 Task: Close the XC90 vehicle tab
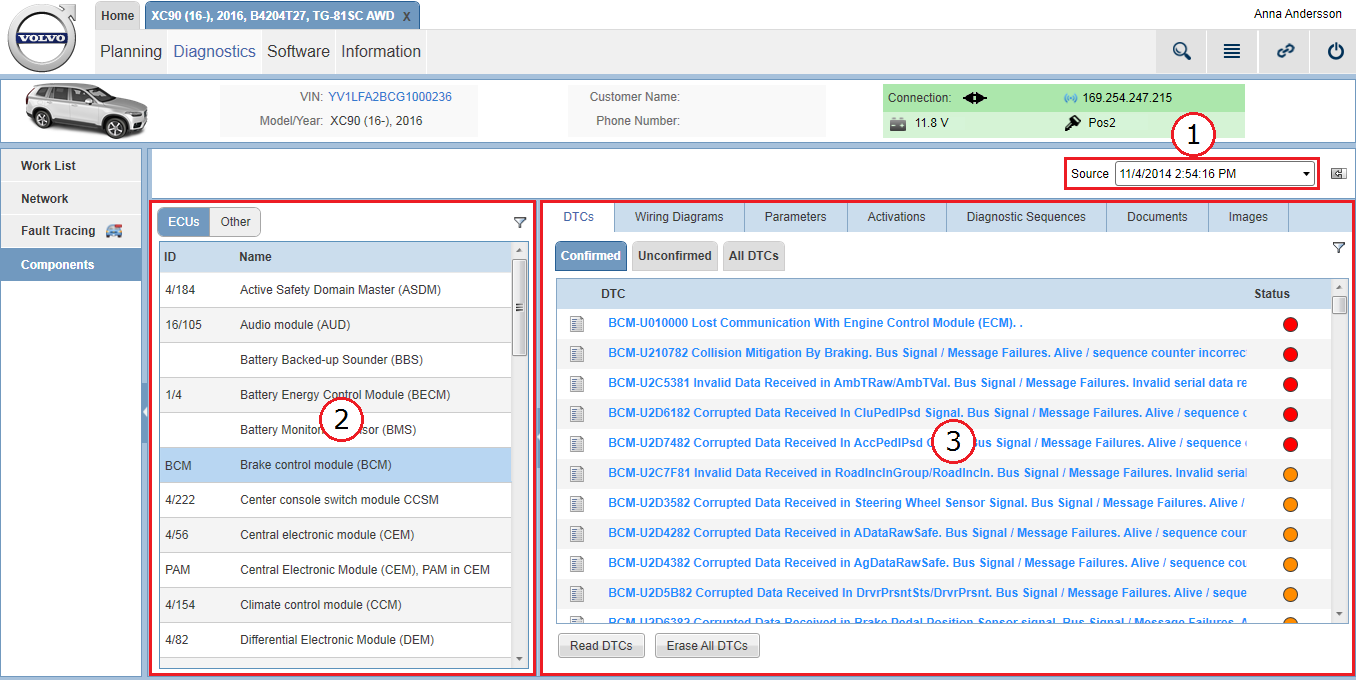point(406,17)
